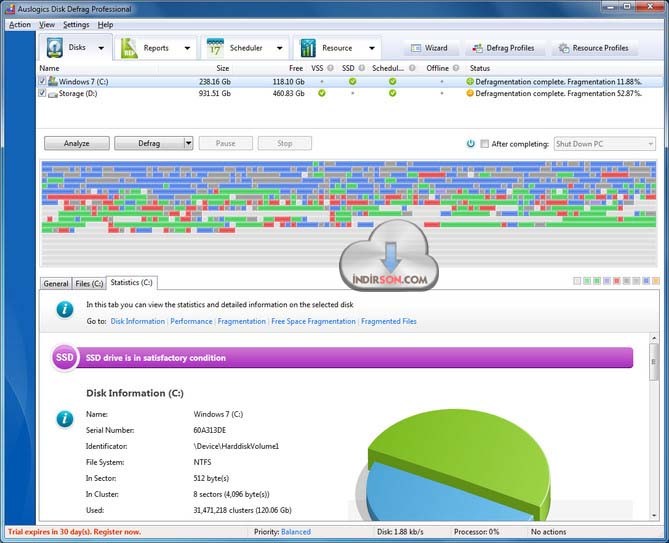Go to Disk Information link
Screen dimensions: 669x543
point(137,321)
